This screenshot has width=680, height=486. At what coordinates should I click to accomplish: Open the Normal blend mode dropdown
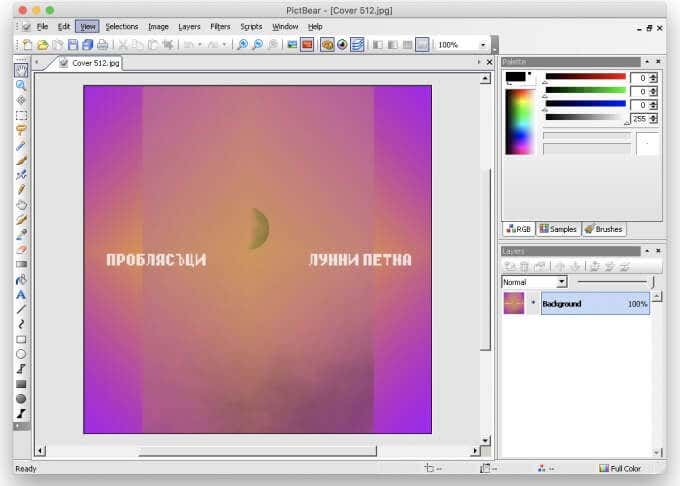pos(562,282)
